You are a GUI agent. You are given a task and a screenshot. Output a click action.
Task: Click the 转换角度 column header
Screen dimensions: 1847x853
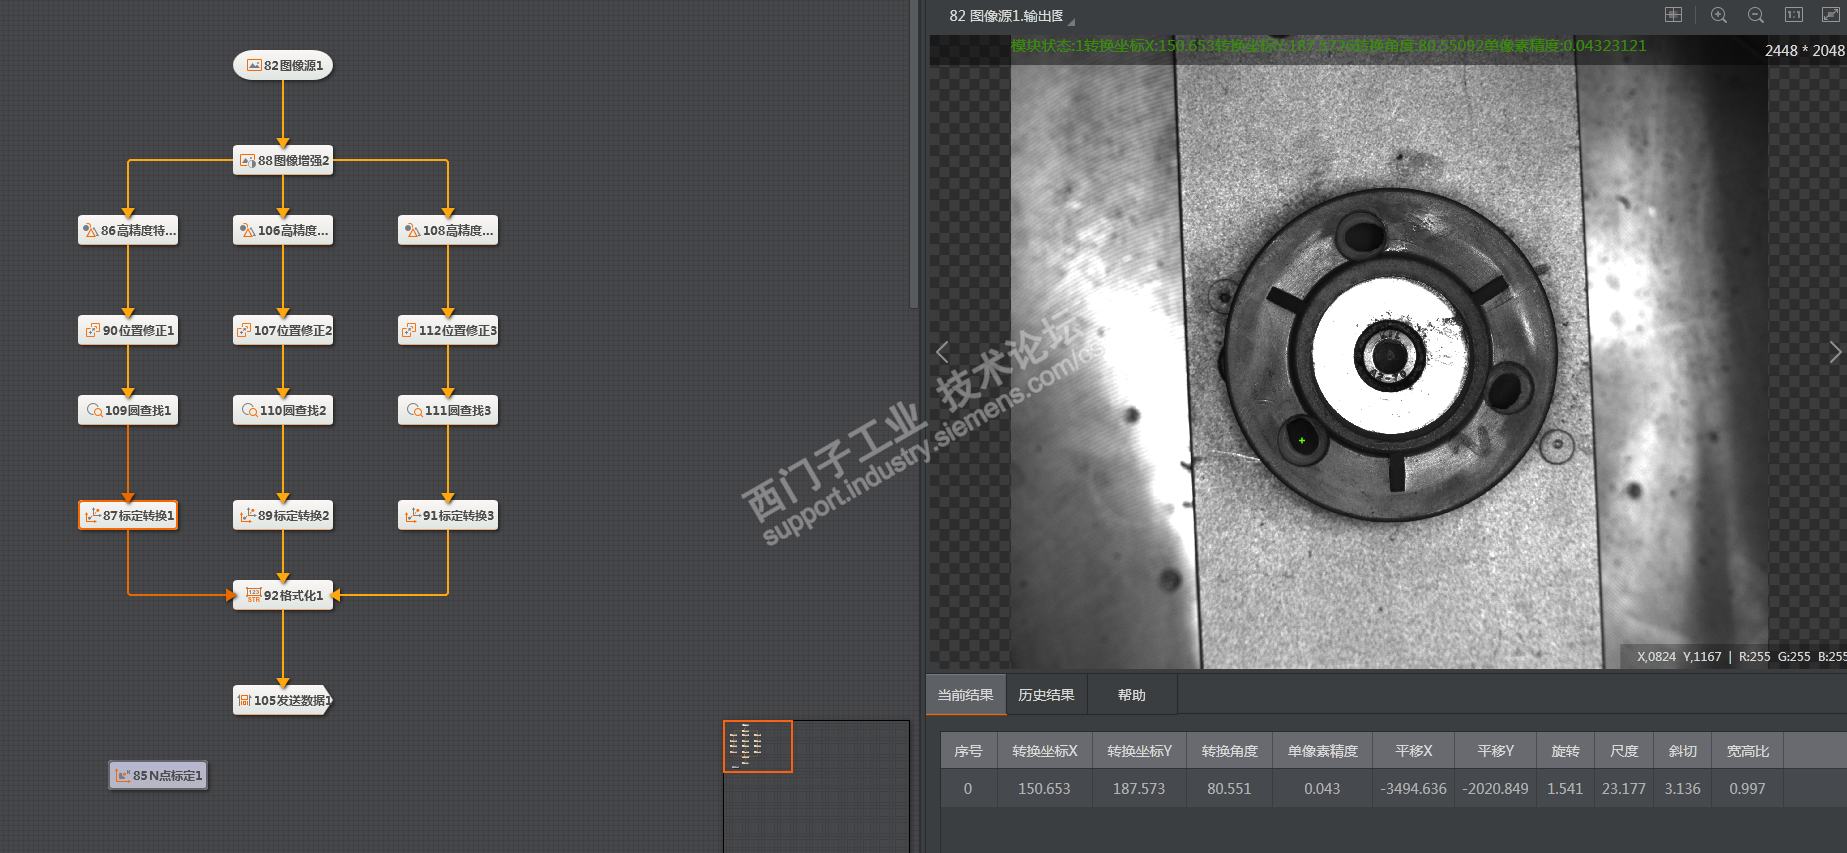click(x=1229, y=751)
